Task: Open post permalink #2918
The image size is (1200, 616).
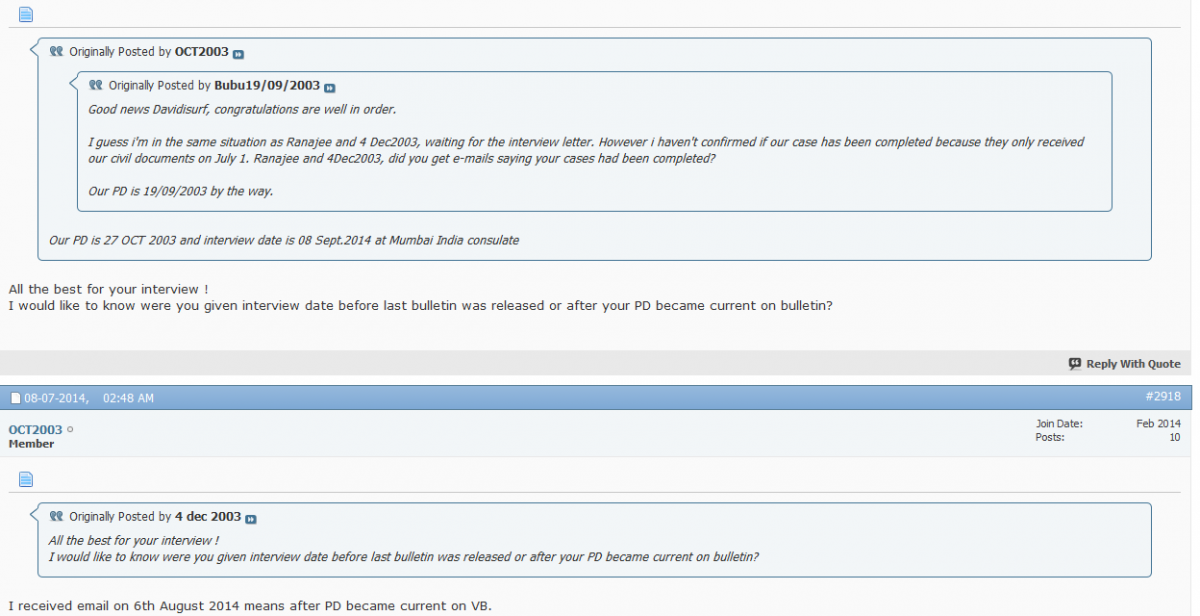Action: (x=1163, y=397)
